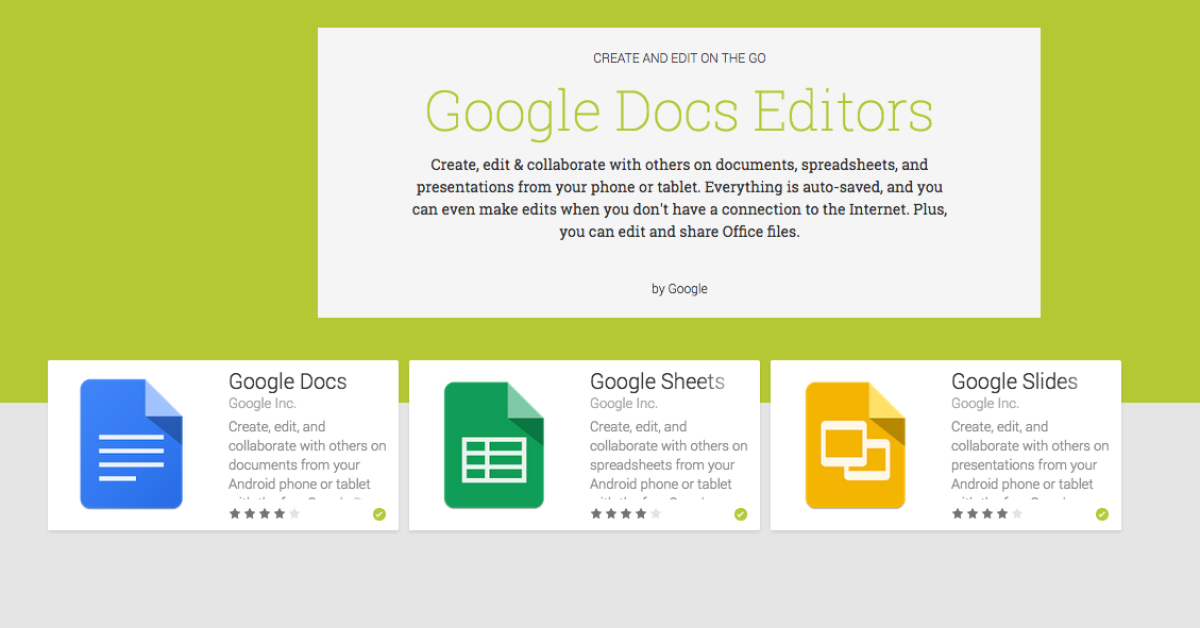Click the star rating bar under Google Sheets
This screenshot has height=628, width=1200.
tap(625, 513)
